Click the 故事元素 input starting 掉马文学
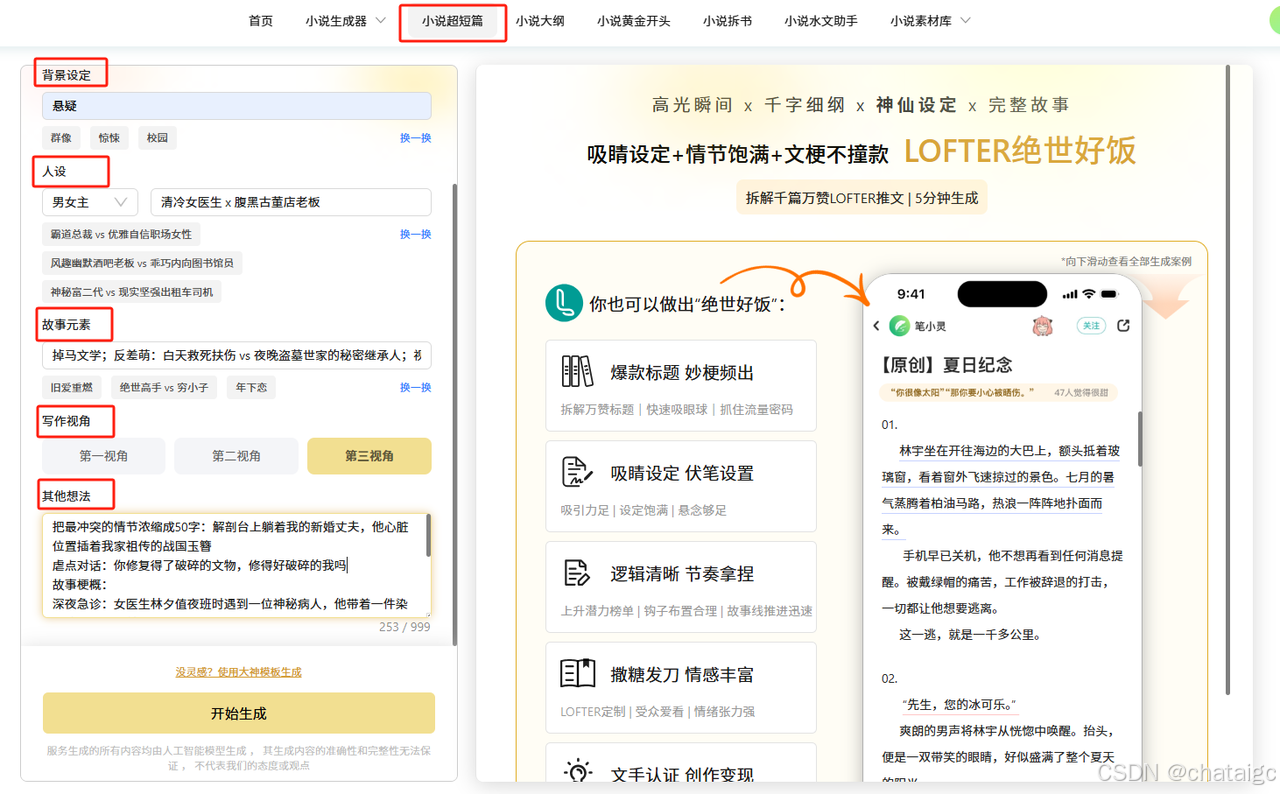Viewport: 1280px width, 794px height. [237, 355]
